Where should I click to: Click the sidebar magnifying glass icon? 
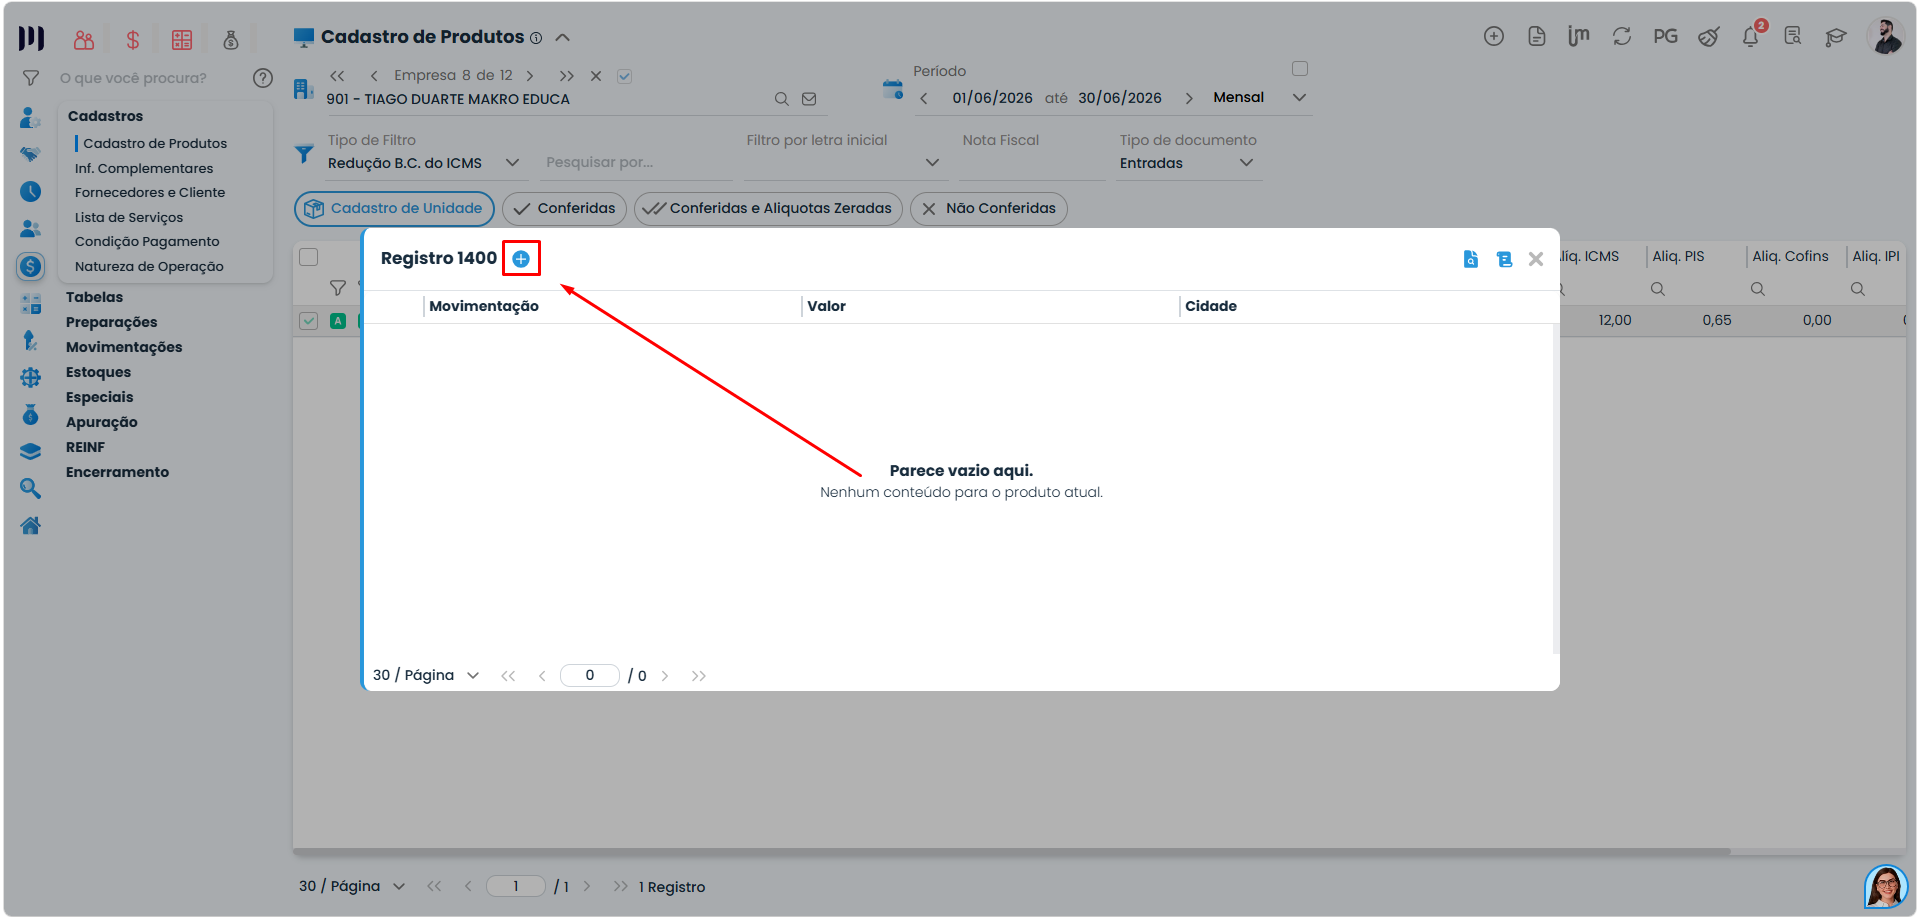tap(31, 488)
